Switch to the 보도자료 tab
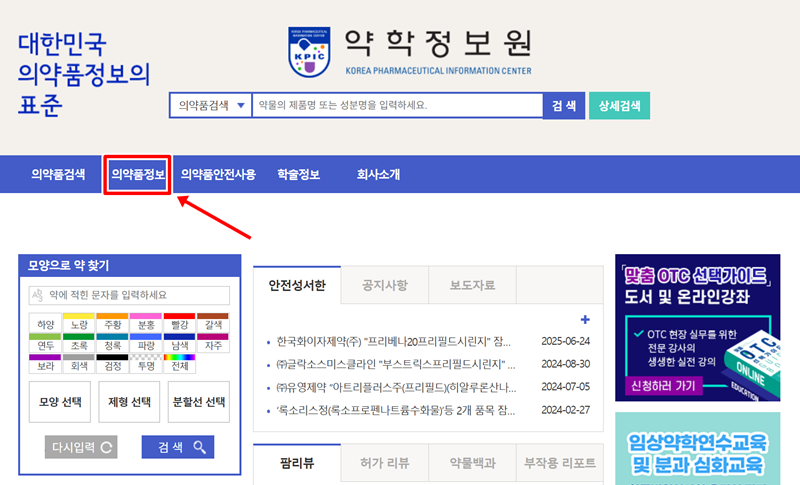Viewport: 800px width, 485px height. pos(472,285)
